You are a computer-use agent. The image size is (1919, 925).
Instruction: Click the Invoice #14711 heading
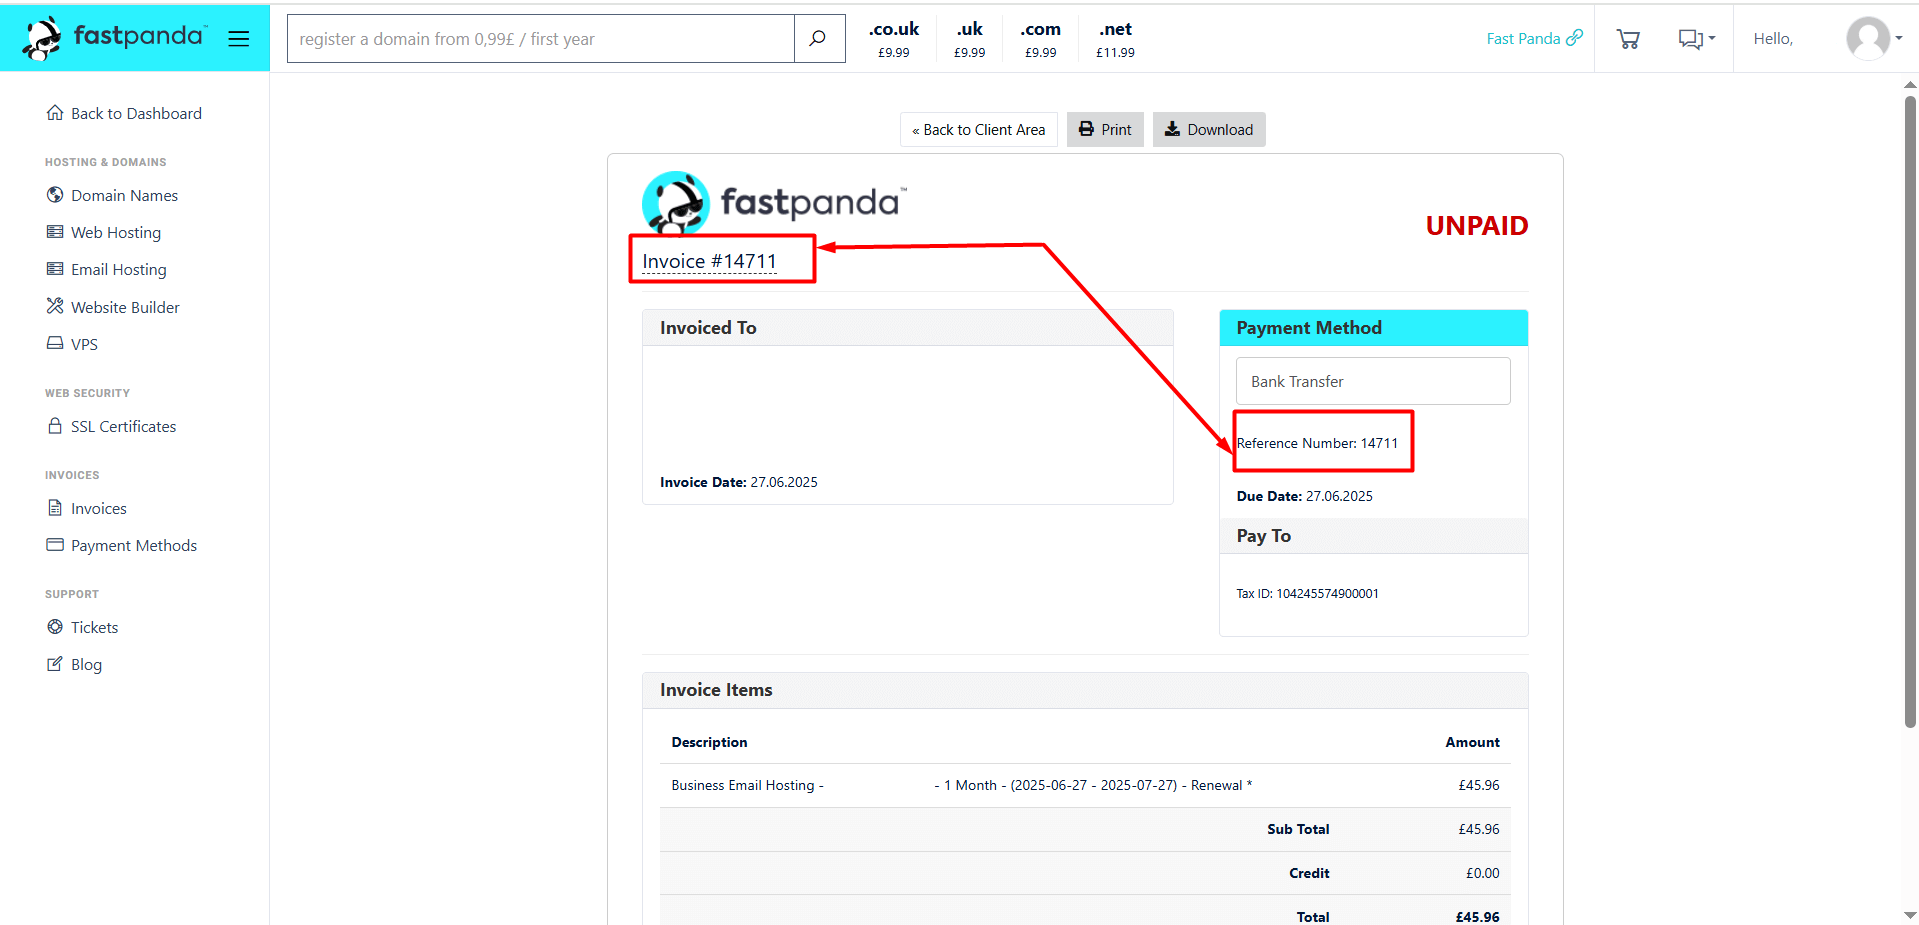[709, 261]
